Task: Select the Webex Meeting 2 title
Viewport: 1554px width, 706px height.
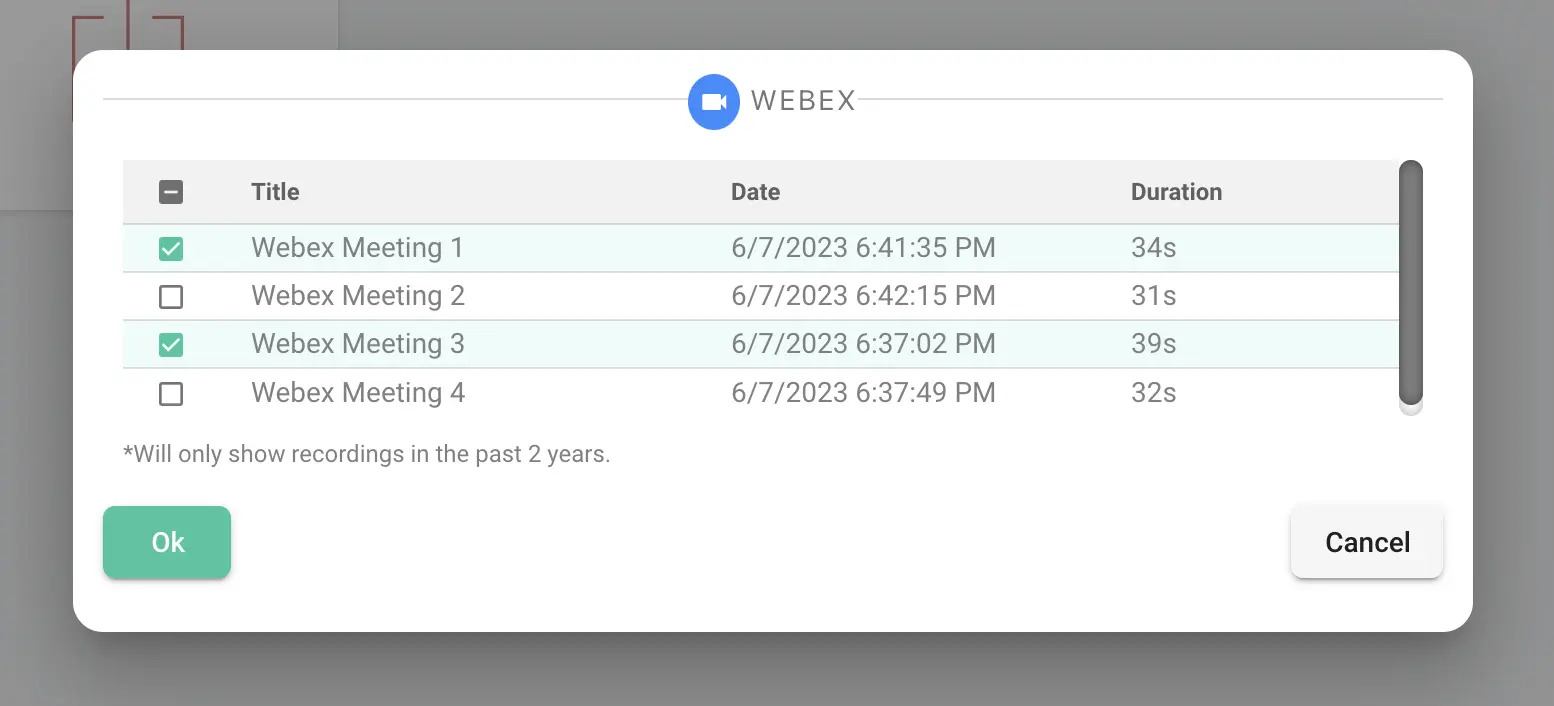Action: pos(358,296)
